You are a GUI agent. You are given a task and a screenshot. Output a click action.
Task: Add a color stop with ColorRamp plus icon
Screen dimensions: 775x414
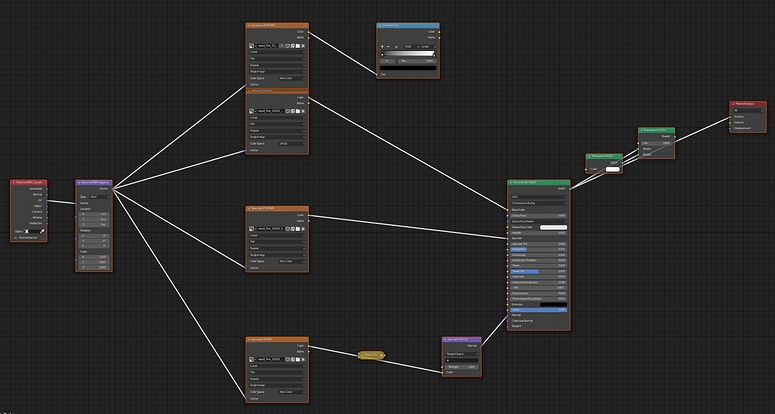coord(382,46)
